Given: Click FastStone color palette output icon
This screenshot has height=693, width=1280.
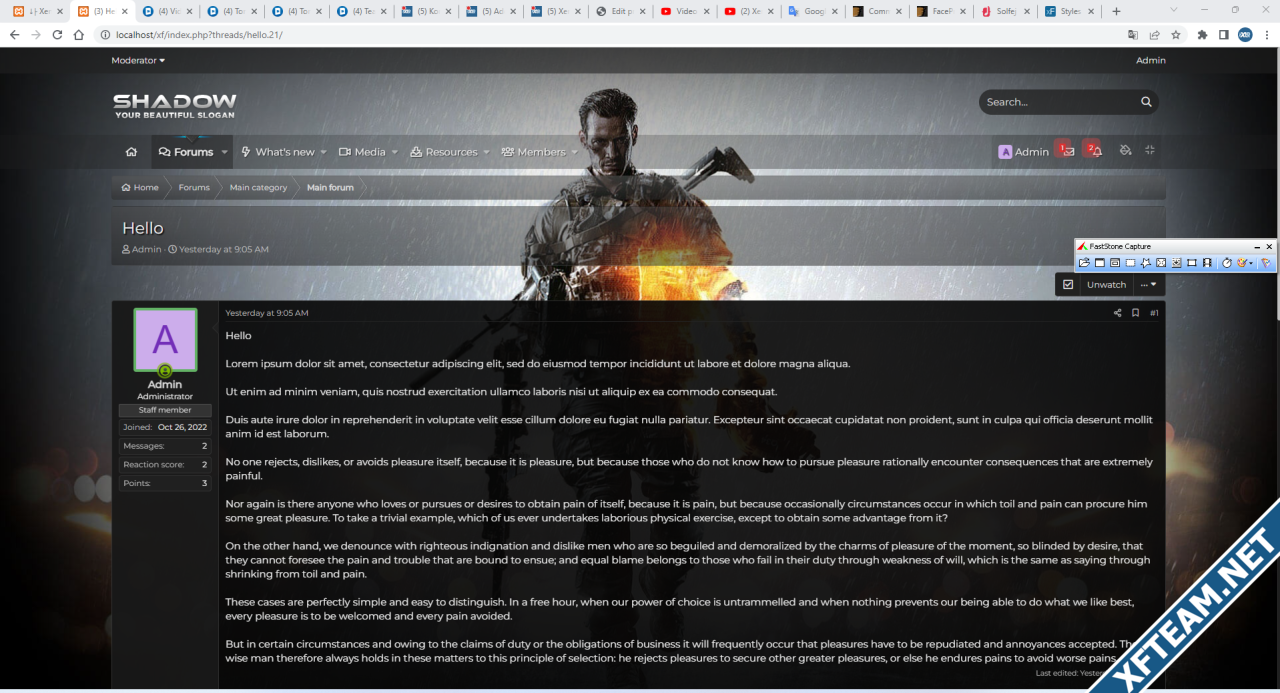Looking at the screenshot, I should pos(1244,263).
